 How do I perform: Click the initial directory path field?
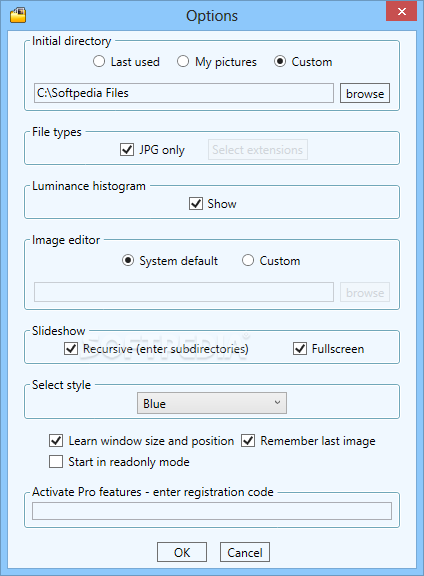click(184, 93)
